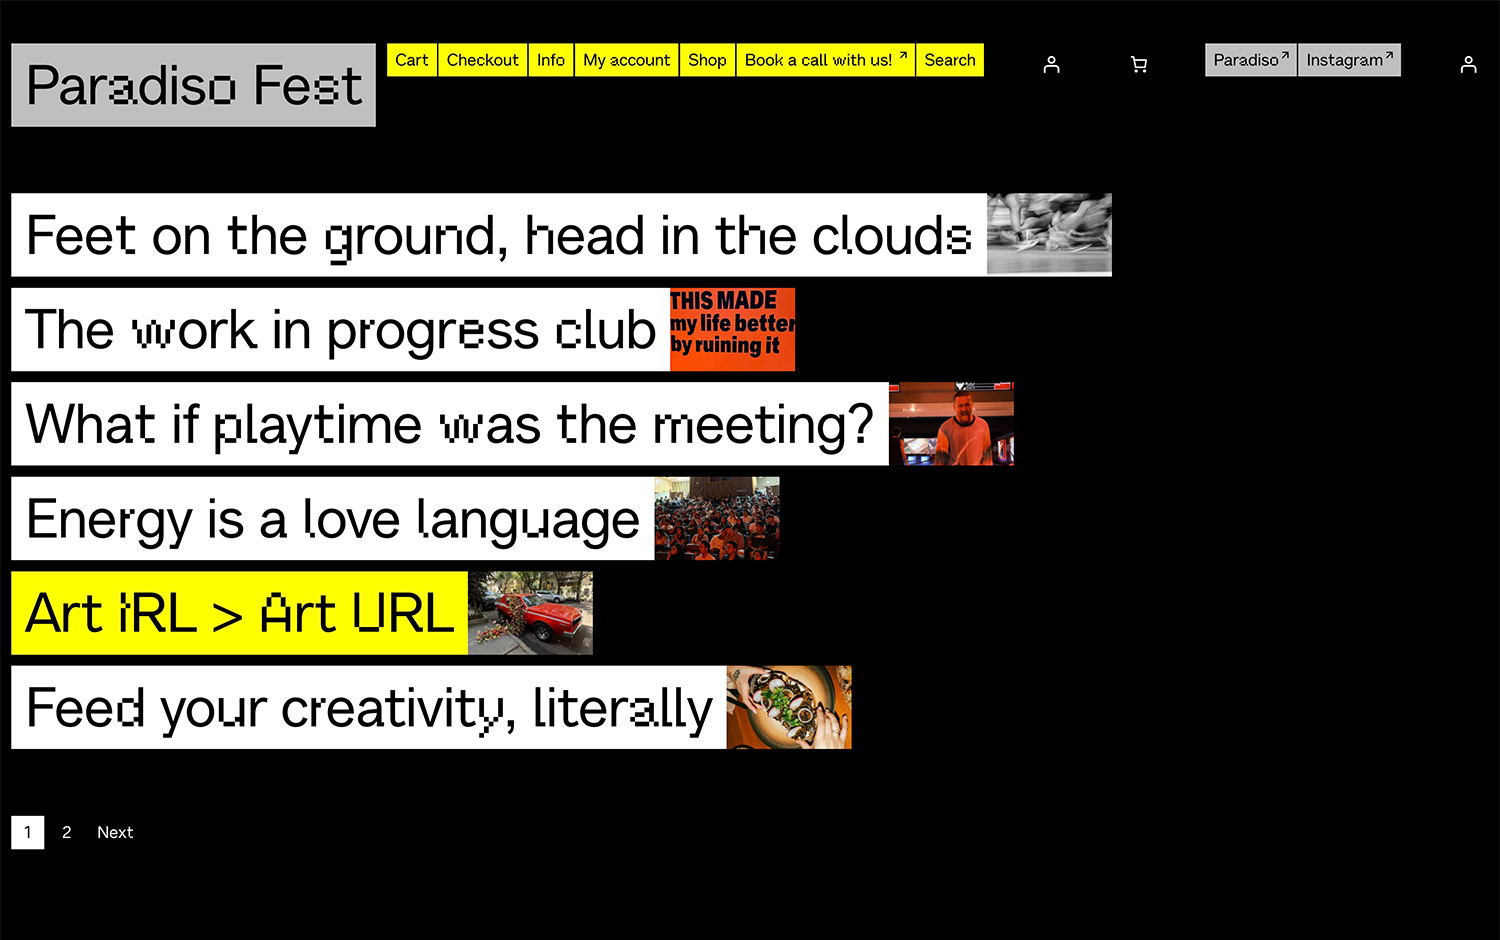This screenshot has height=940, width=1500.
Task: Open 'What if playtime was the meeting?' post
Action: [449, 424]
